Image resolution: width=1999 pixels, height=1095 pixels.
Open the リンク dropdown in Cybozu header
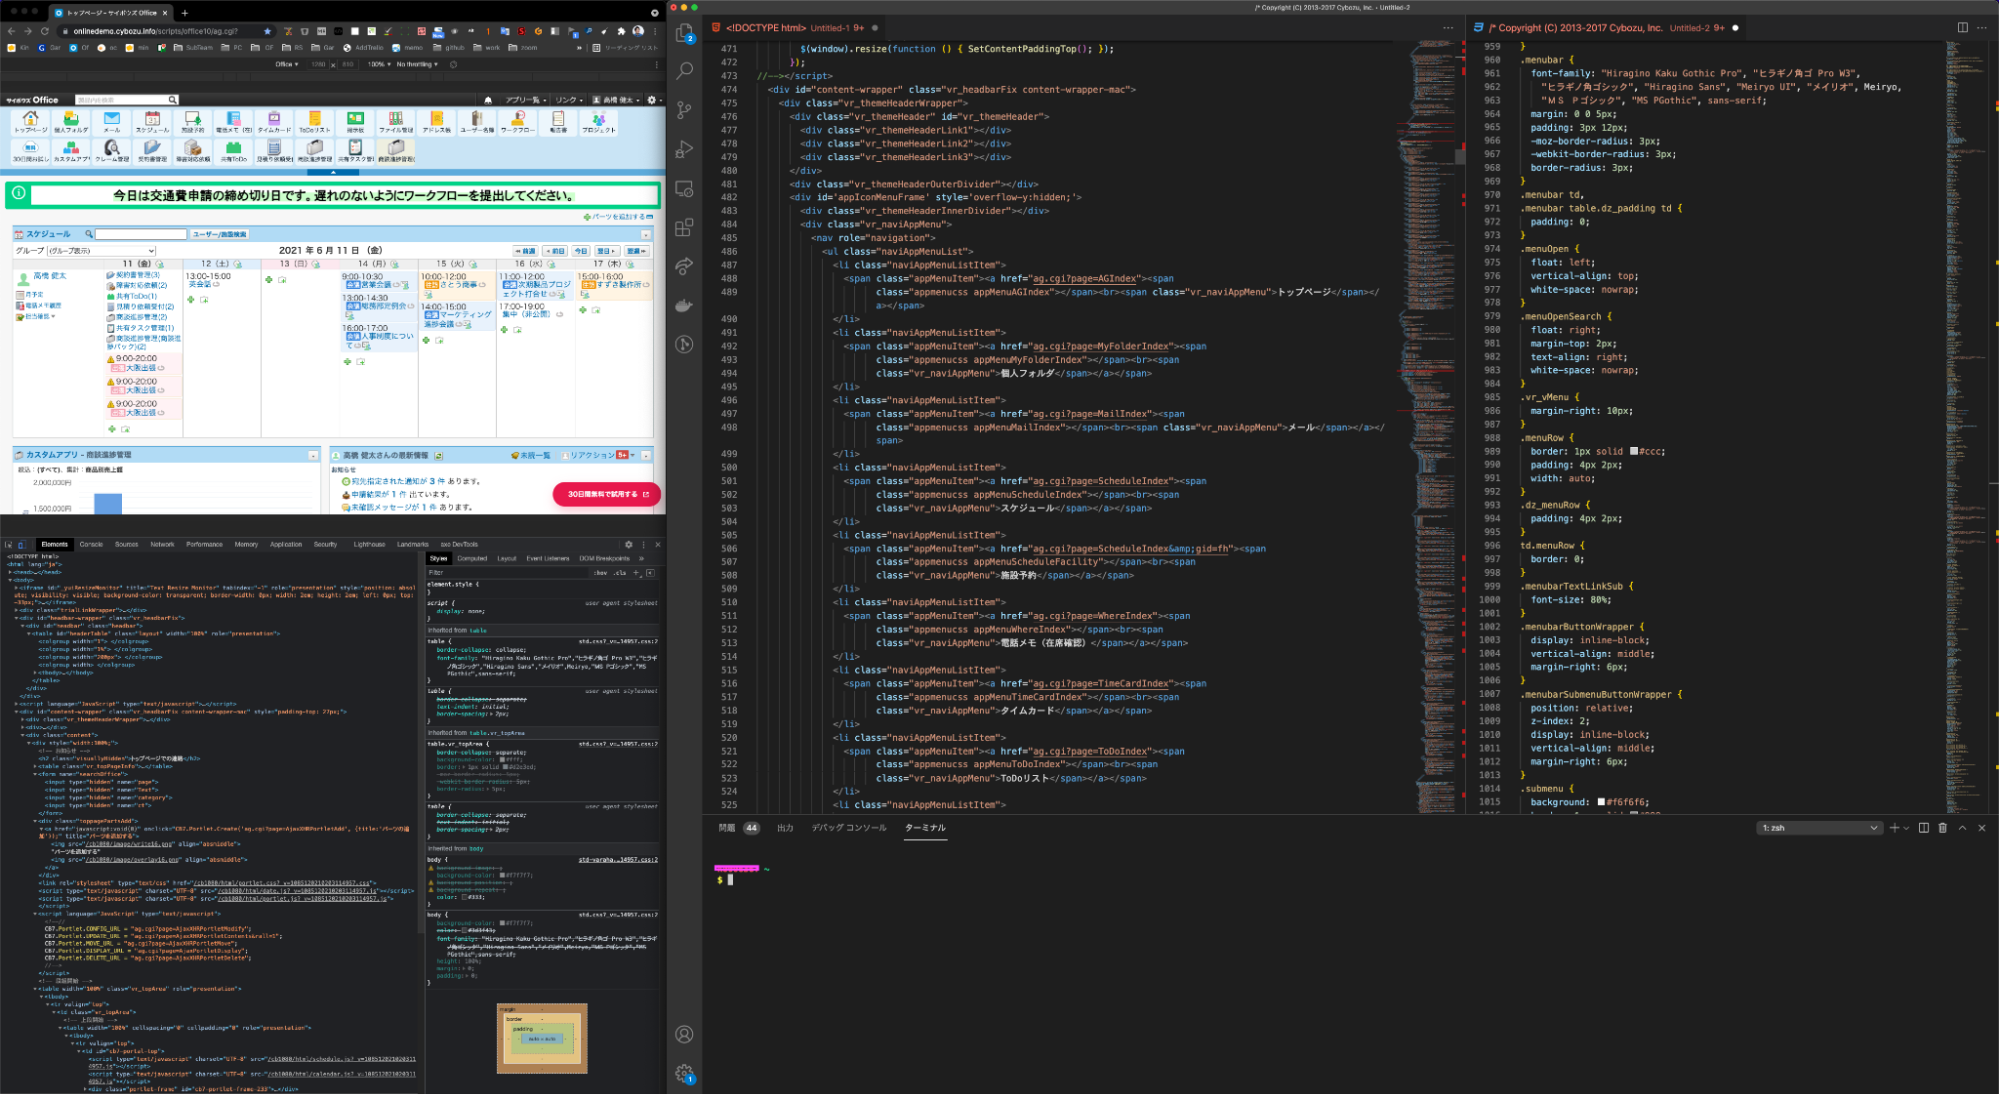click(x=569, y=100)
